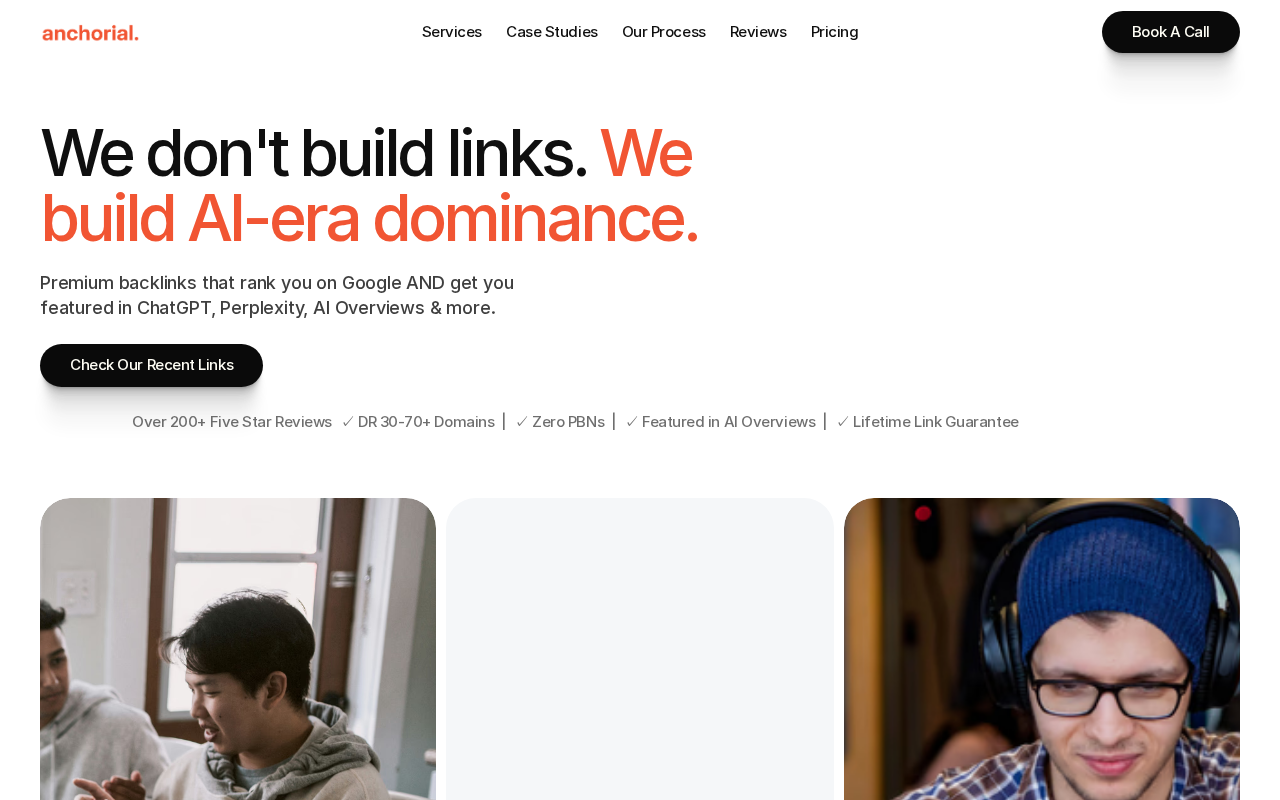The image size is (1280, 800).
Task: Open Our Process nav link
Action: coord(664,32)
